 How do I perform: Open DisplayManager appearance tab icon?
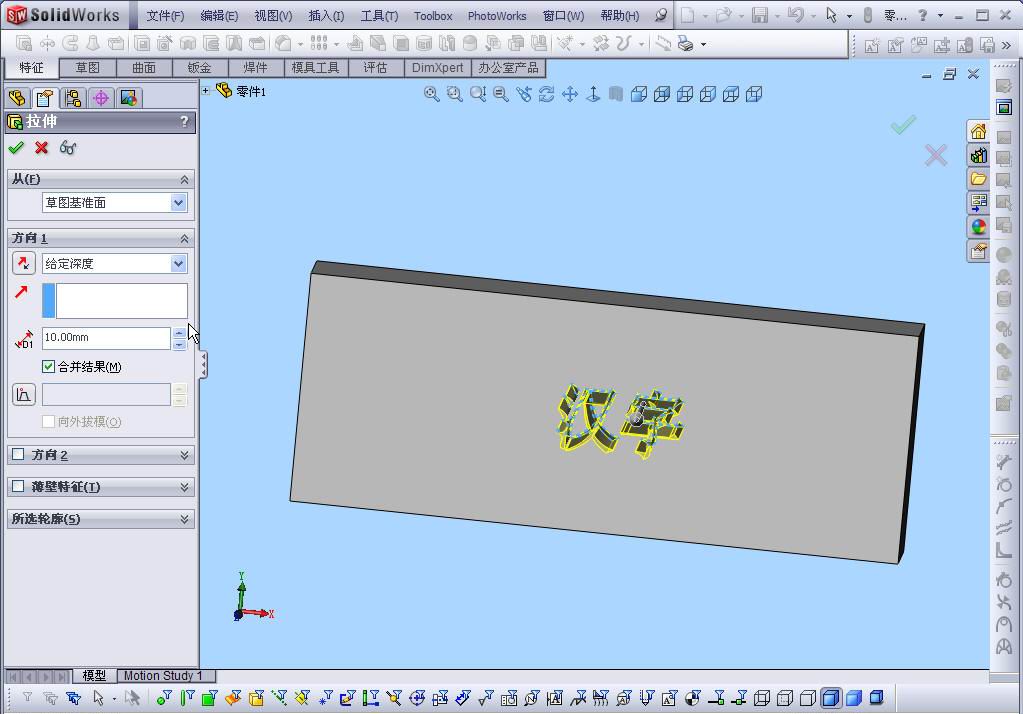tap(129, 99)
